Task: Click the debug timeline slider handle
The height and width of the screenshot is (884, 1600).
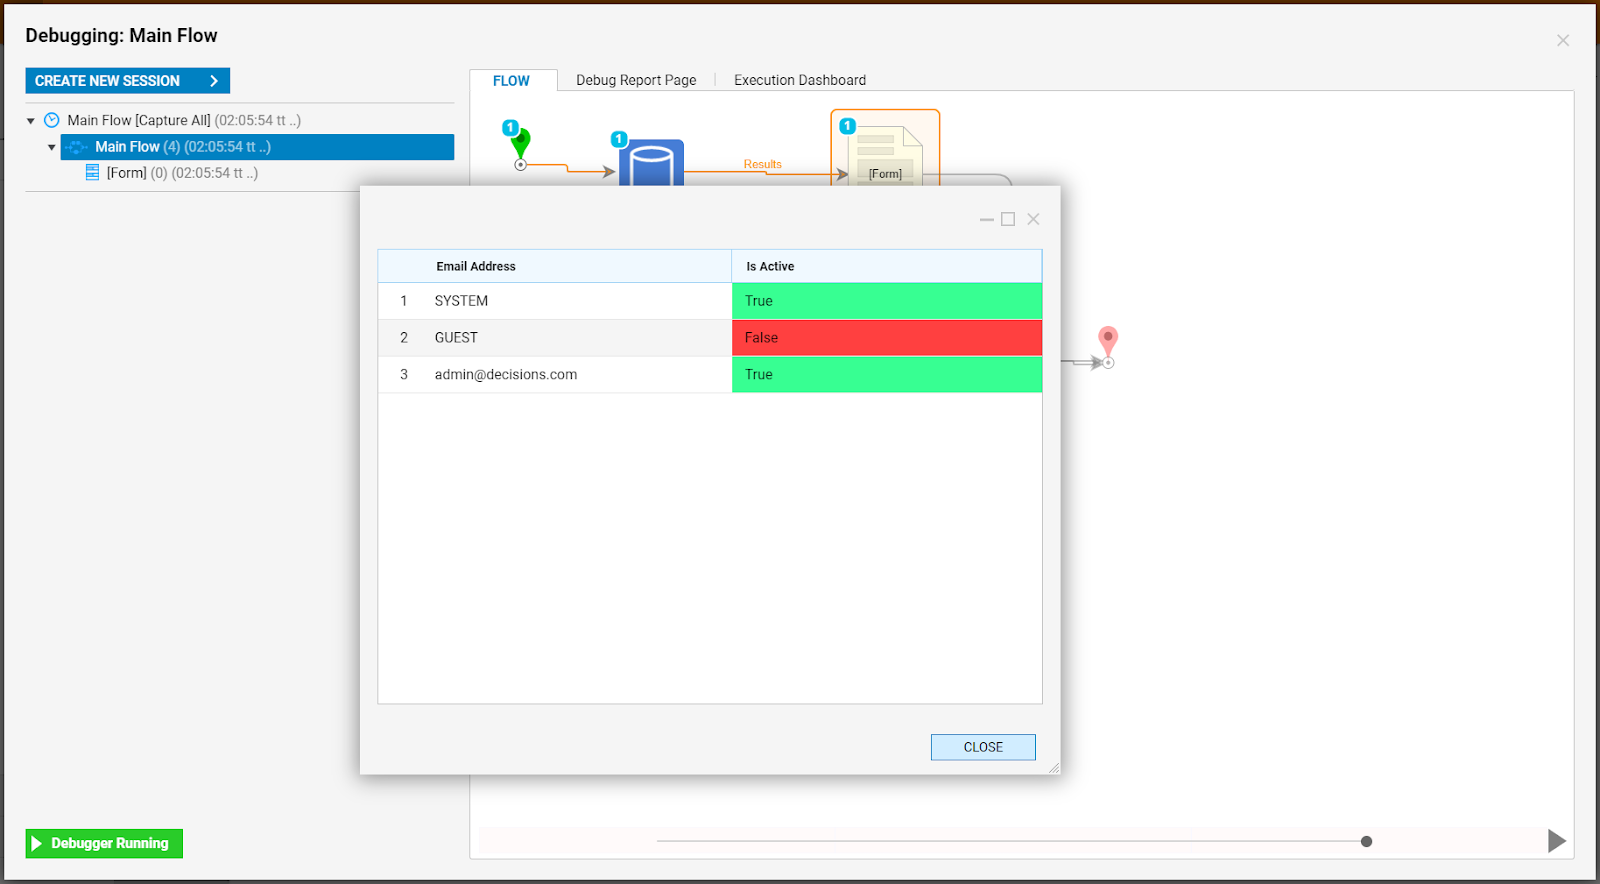Action: [x=1367, y=842]
